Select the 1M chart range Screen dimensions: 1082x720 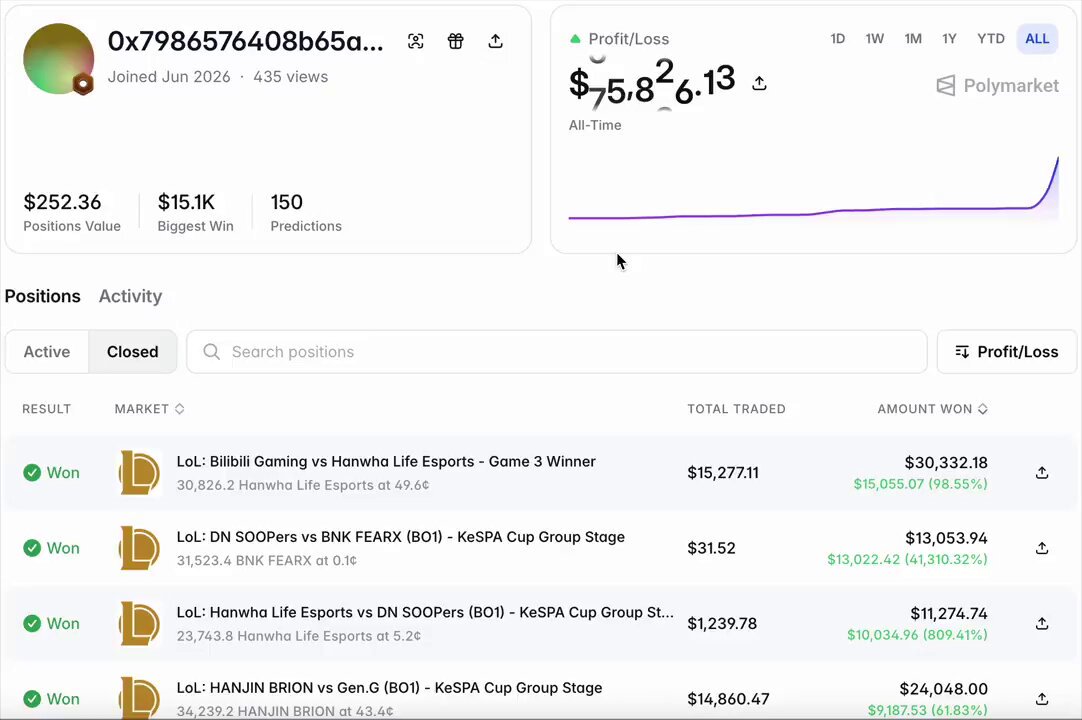(x=913, y=39)
